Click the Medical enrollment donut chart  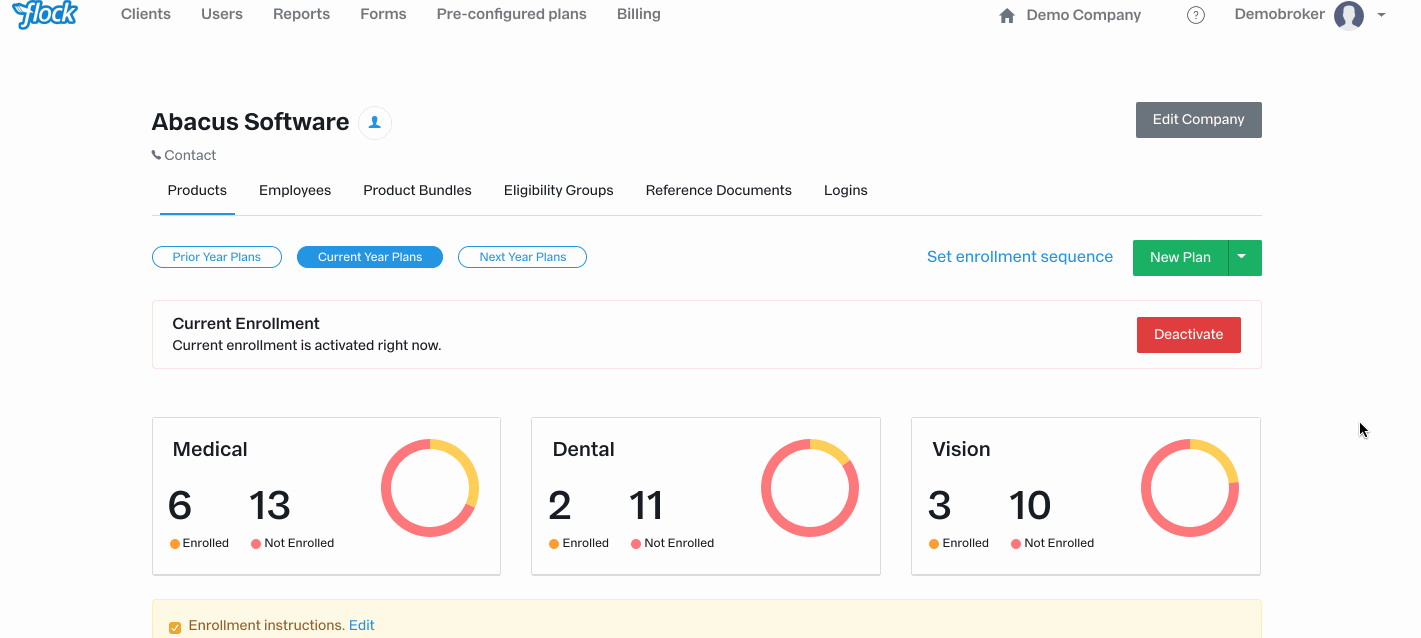point(430,488)
